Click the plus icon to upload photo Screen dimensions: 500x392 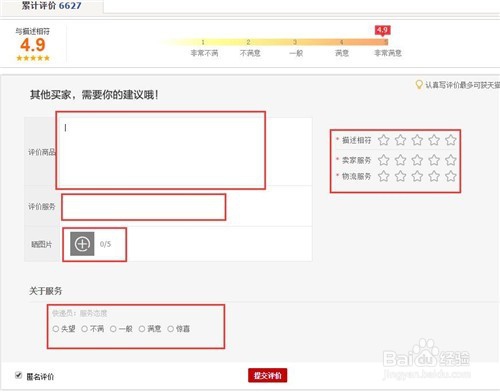(82, 244)
